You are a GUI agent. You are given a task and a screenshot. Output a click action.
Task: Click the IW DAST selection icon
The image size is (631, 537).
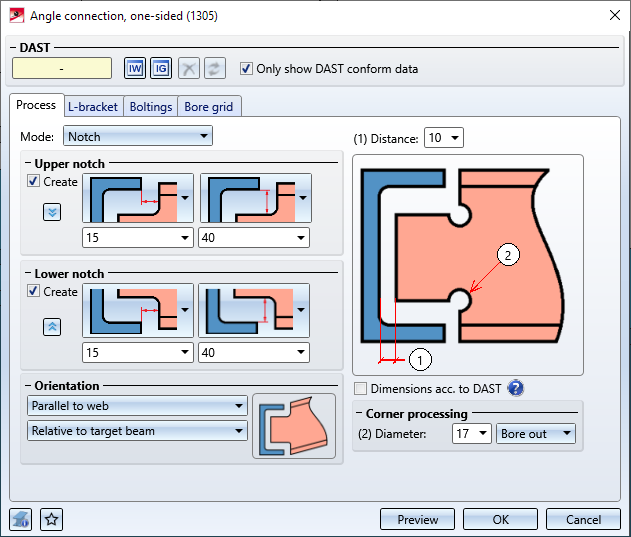[x=135, y=68]
